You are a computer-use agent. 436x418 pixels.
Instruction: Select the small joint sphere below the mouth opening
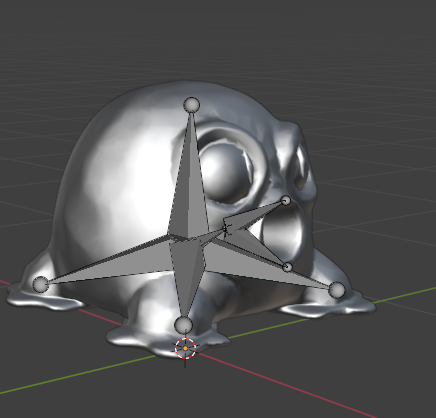(288, 267)
